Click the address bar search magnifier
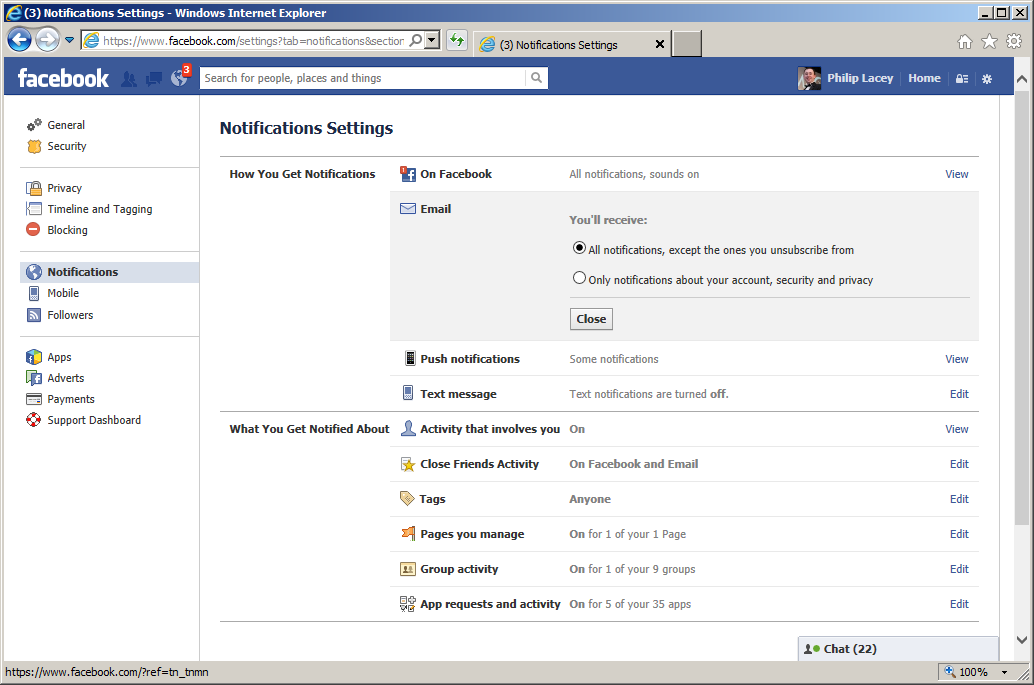Viewport: 1034px width, 685px height. tap(415, 40)
